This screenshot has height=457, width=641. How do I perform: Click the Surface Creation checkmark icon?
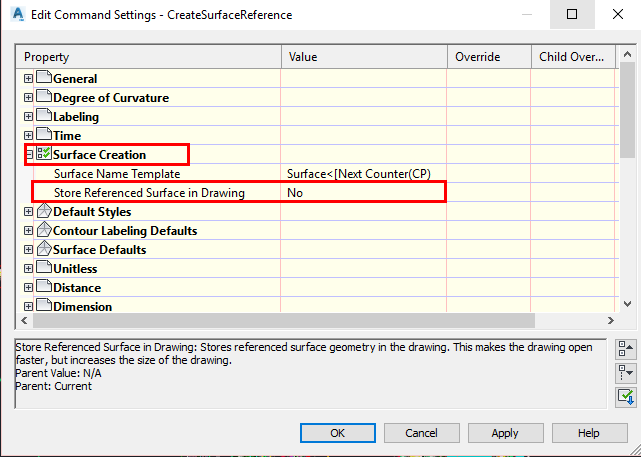point(44,154)
